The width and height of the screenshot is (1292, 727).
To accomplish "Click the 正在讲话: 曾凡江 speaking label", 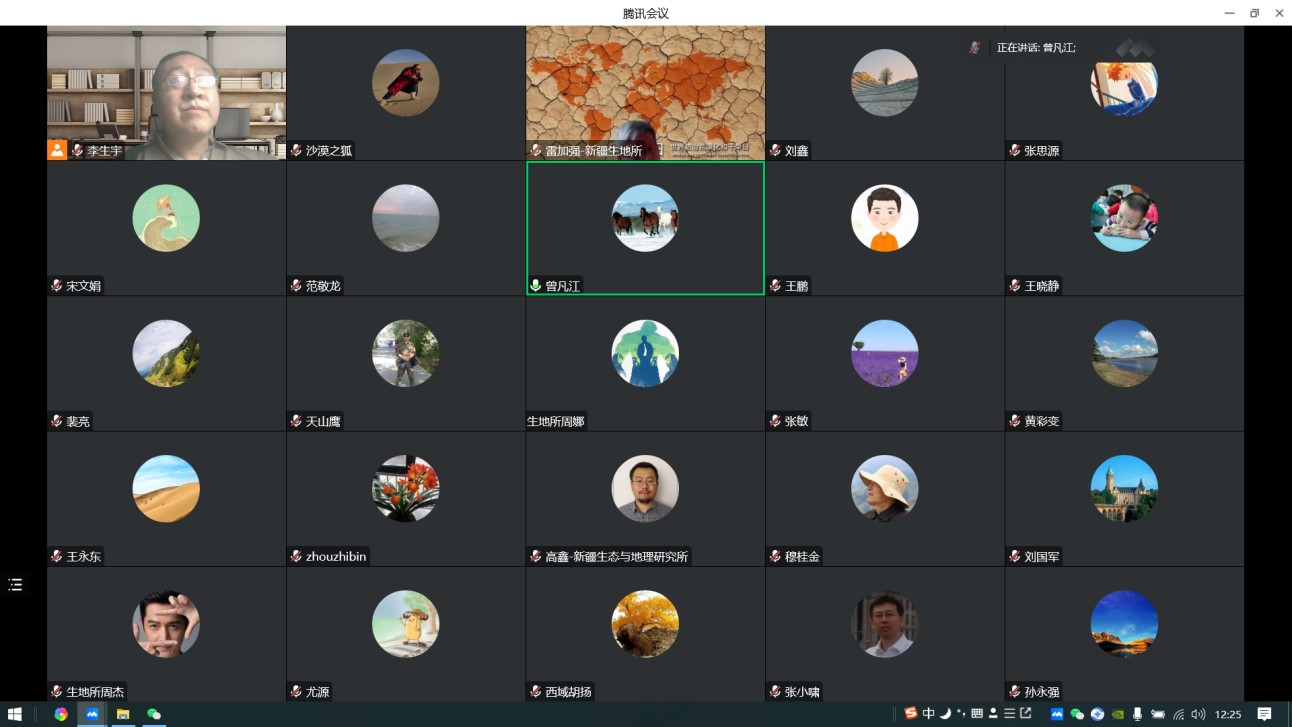I will point(1036,48).
